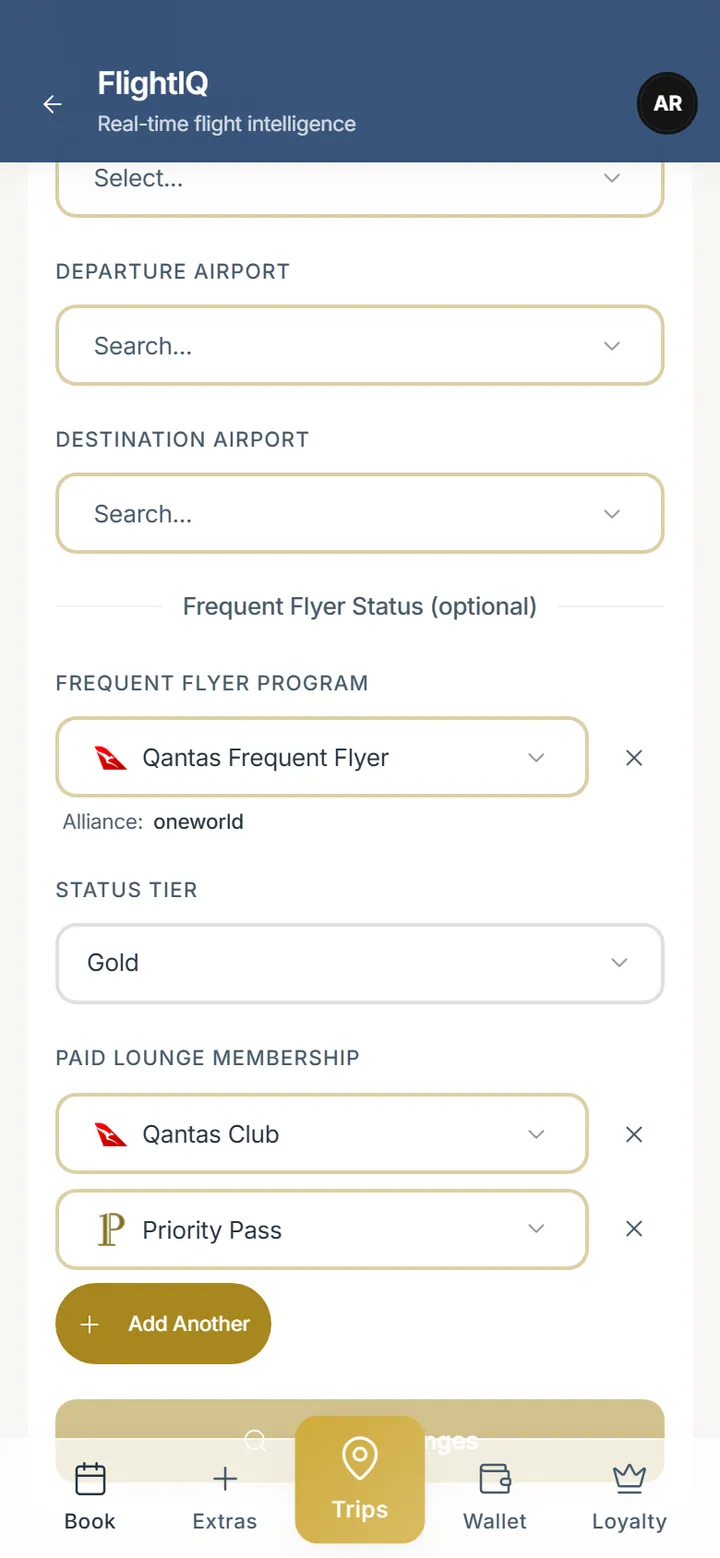
Task: Click the Add Another button
Action: [x=163, y=1323]
